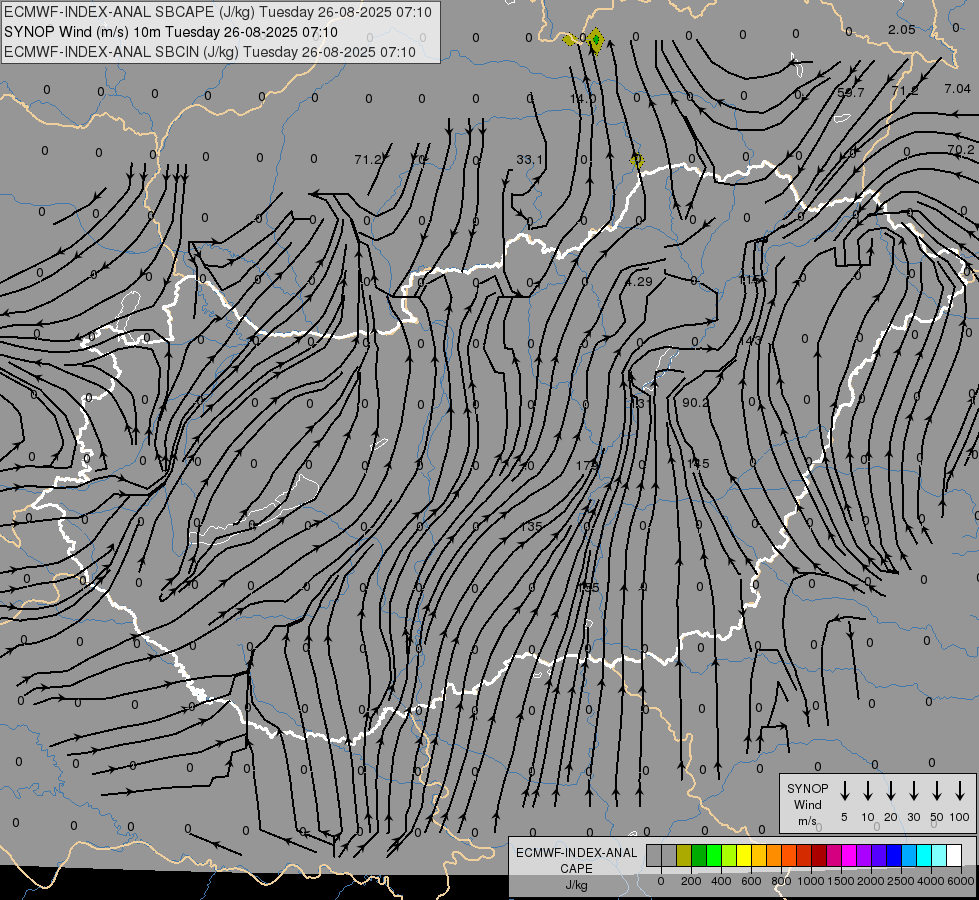Image resolution: width=979 pixels, height=900 pixels.
Task: Click the large Lake Balaton outline
Action: tap(255, 511)
